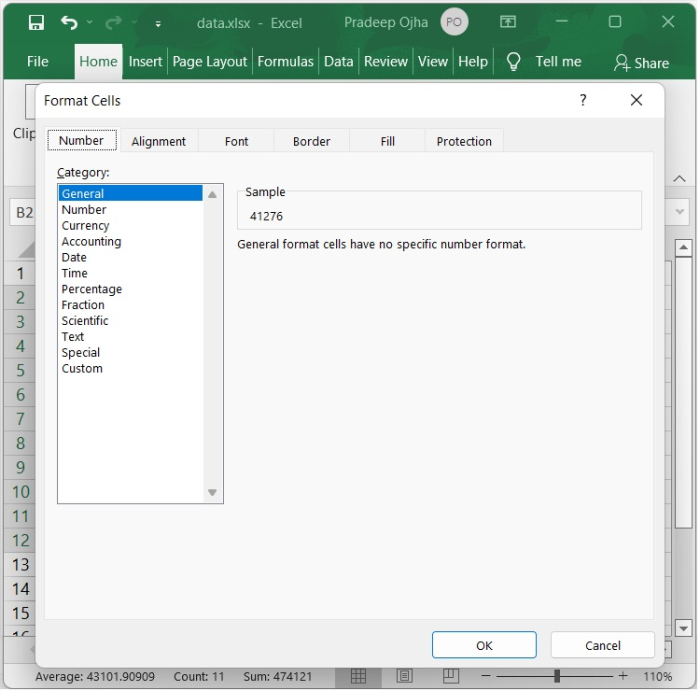
Task: Choose Custom category in the list
Action: [82, 369]
